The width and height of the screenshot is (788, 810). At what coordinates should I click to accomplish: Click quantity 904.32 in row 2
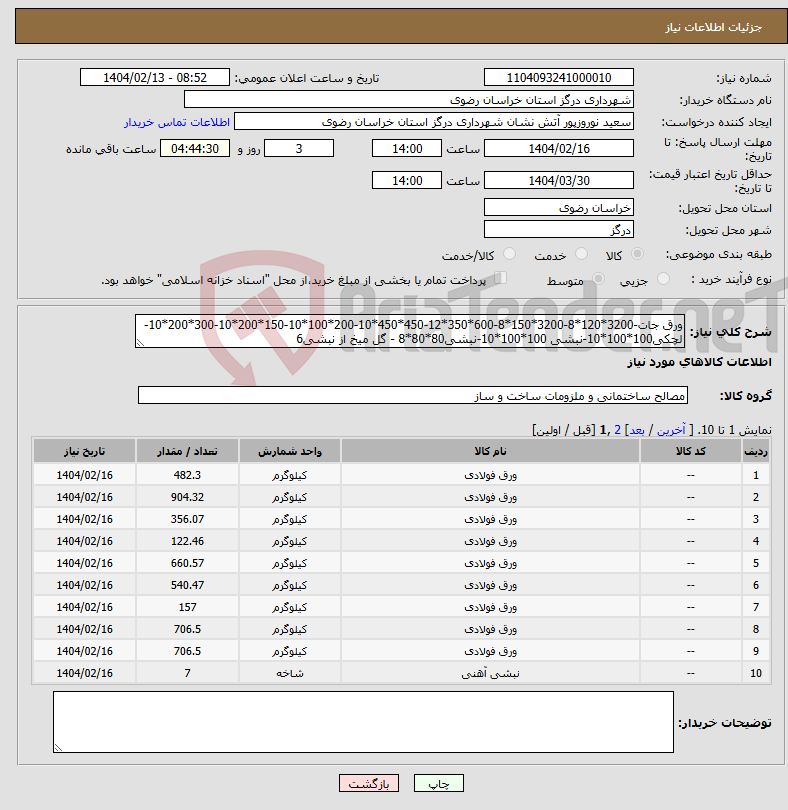click(187, 497)
